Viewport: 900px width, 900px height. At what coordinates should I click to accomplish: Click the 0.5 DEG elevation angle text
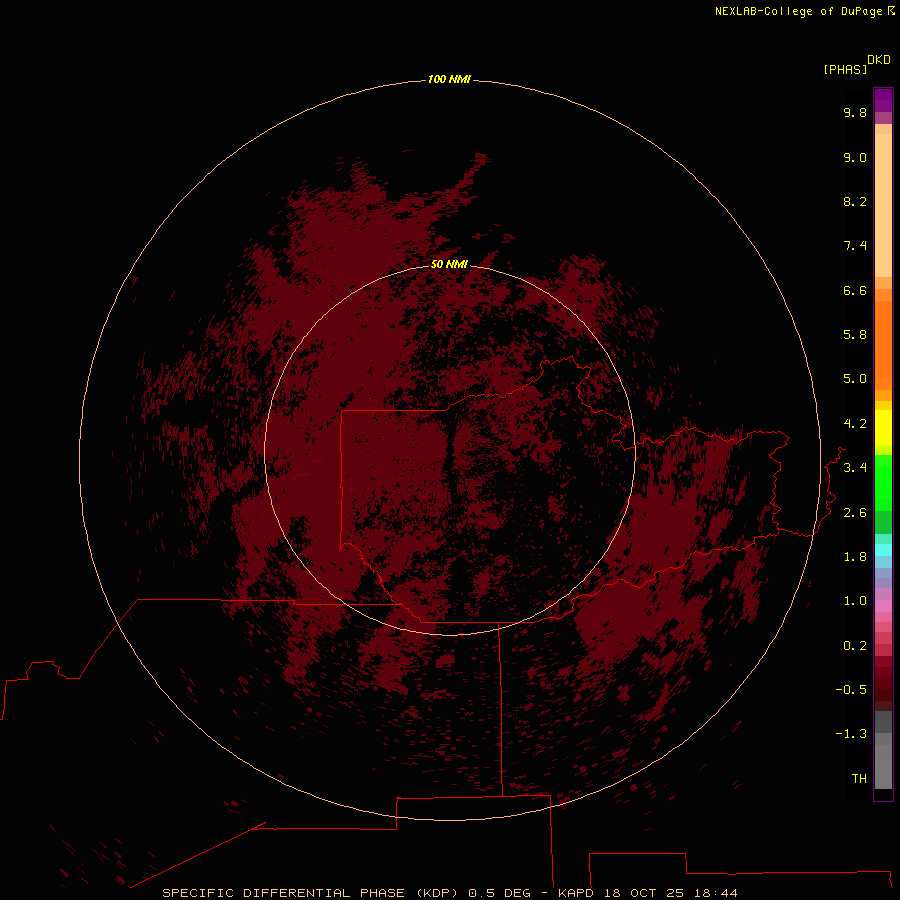coord(499,893)
